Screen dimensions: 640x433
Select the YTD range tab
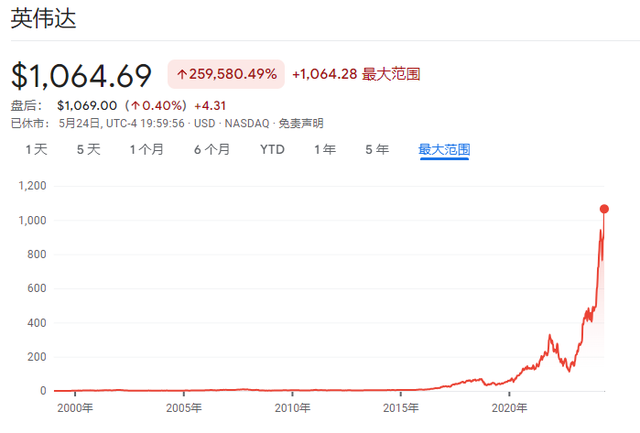pyautogui.click(x=272, y=150)
